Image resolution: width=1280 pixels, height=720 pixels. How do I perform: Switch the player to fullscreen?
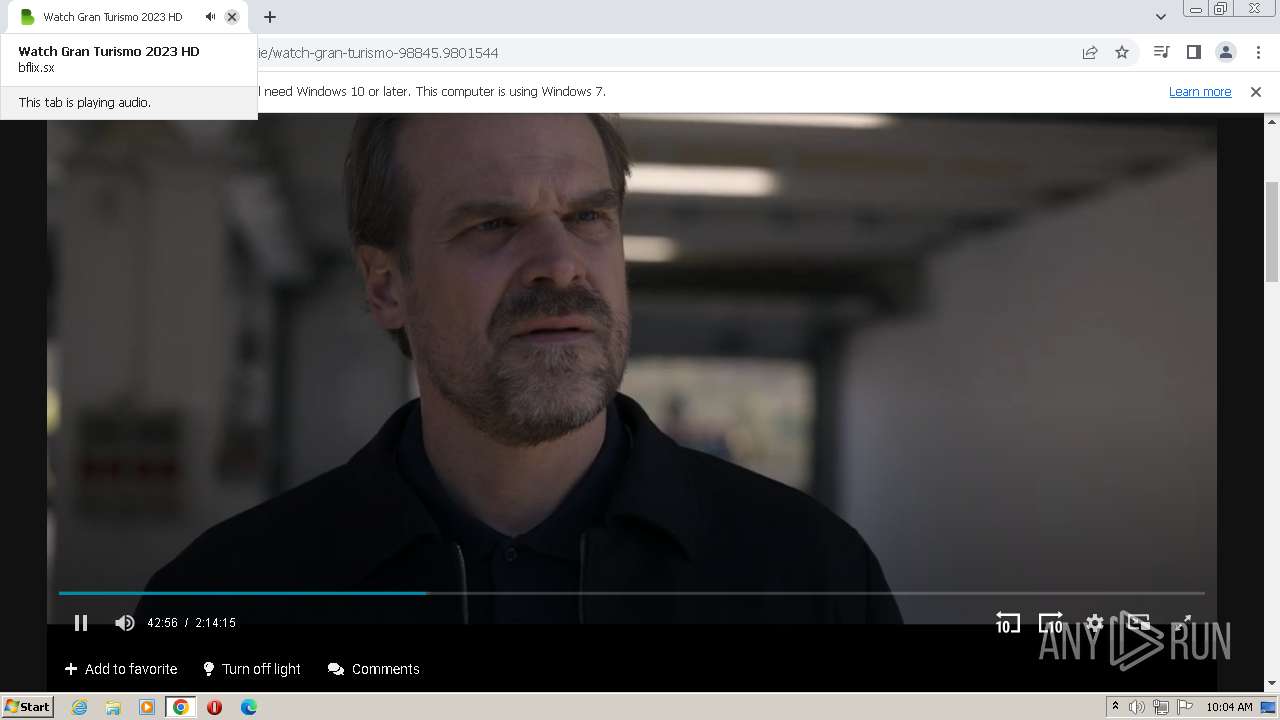click(1182, 623)
